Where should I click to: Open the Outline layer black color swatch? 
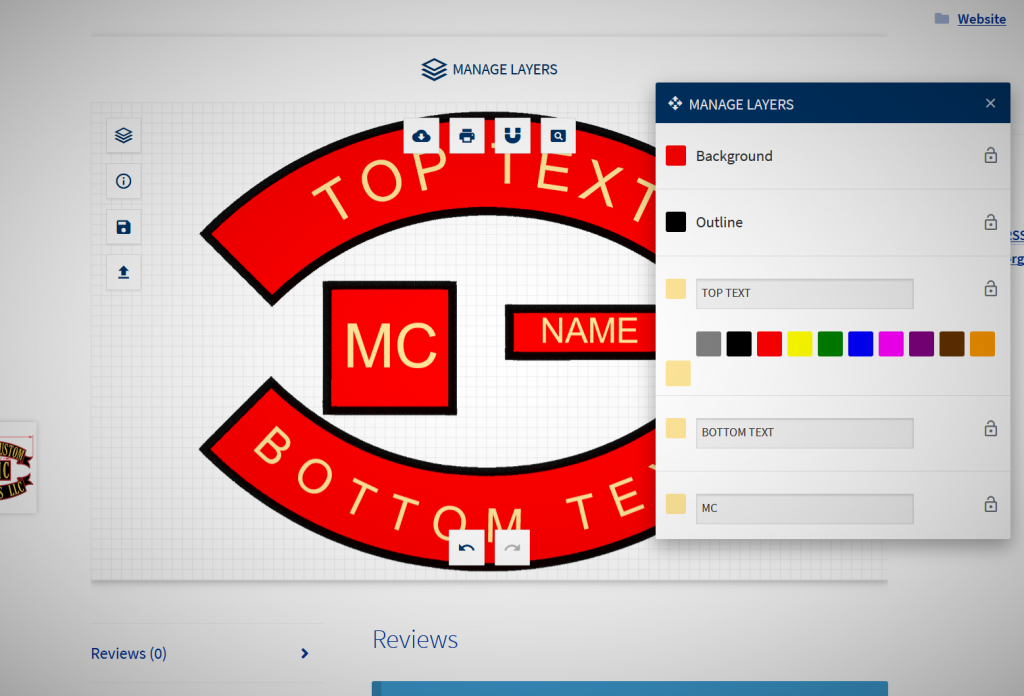click(x=676, y=222)
